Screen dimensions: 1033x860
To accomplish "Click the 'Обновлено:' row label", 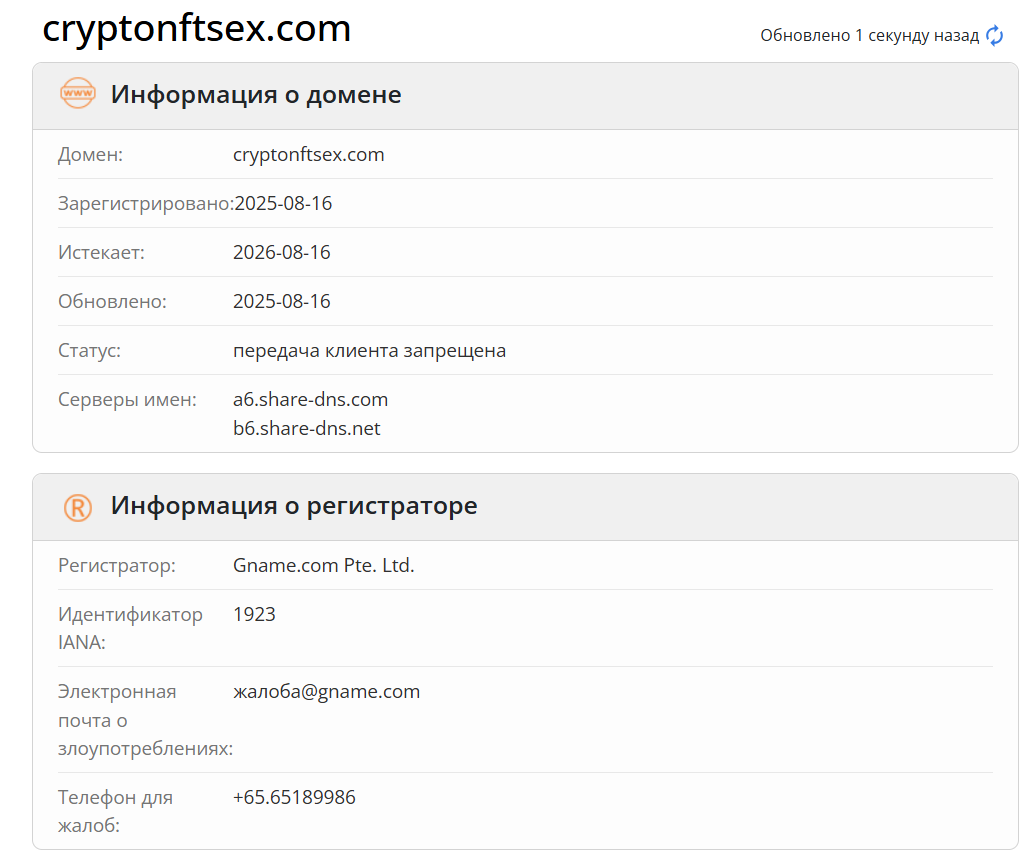I will (x=112, y=301).
